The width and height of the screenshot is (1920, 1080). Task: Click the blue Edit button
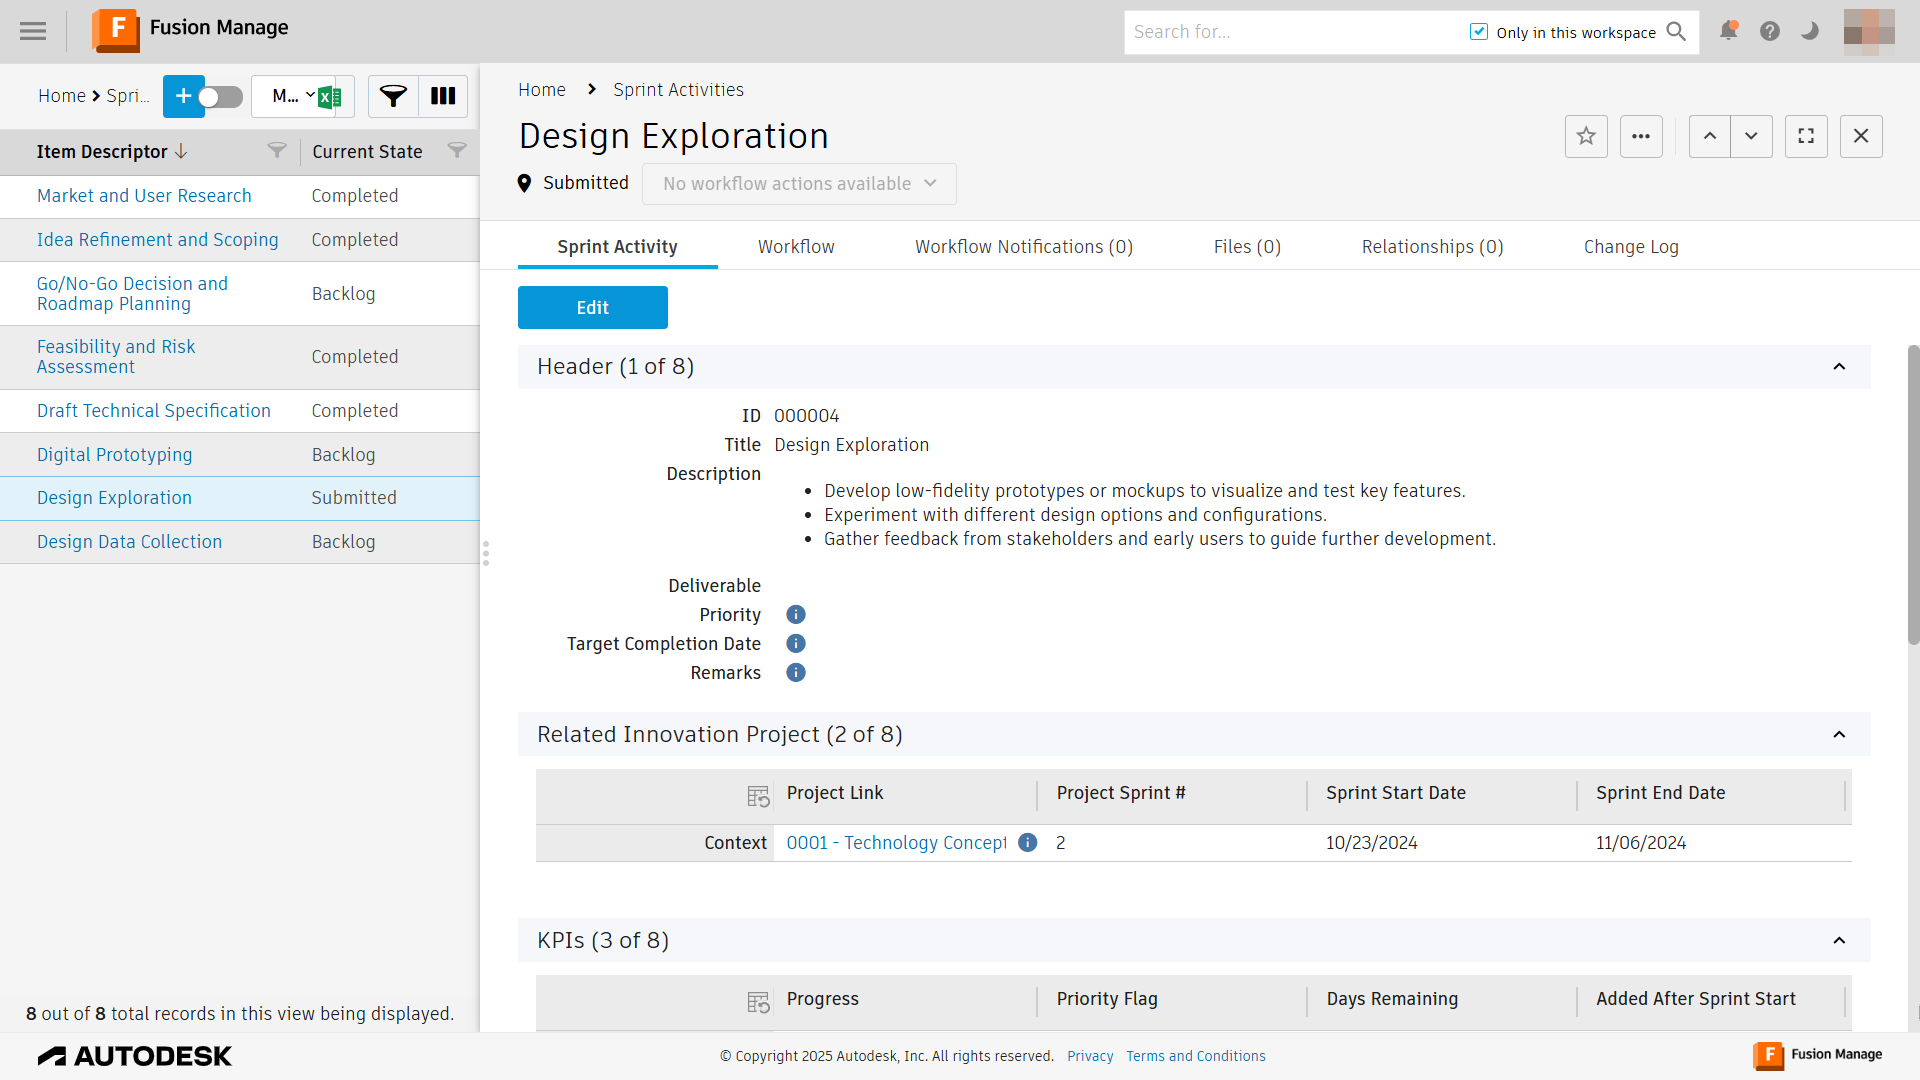pos(593,308)
